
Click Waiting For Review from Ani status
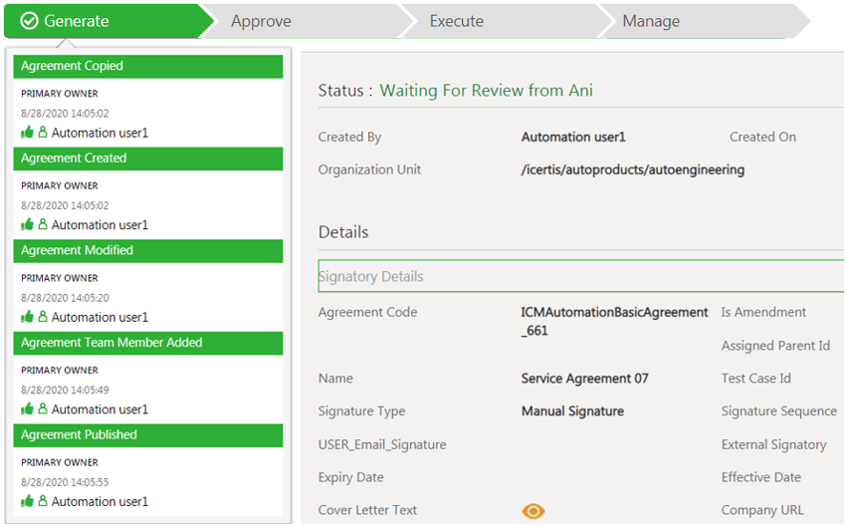[486, 91]
